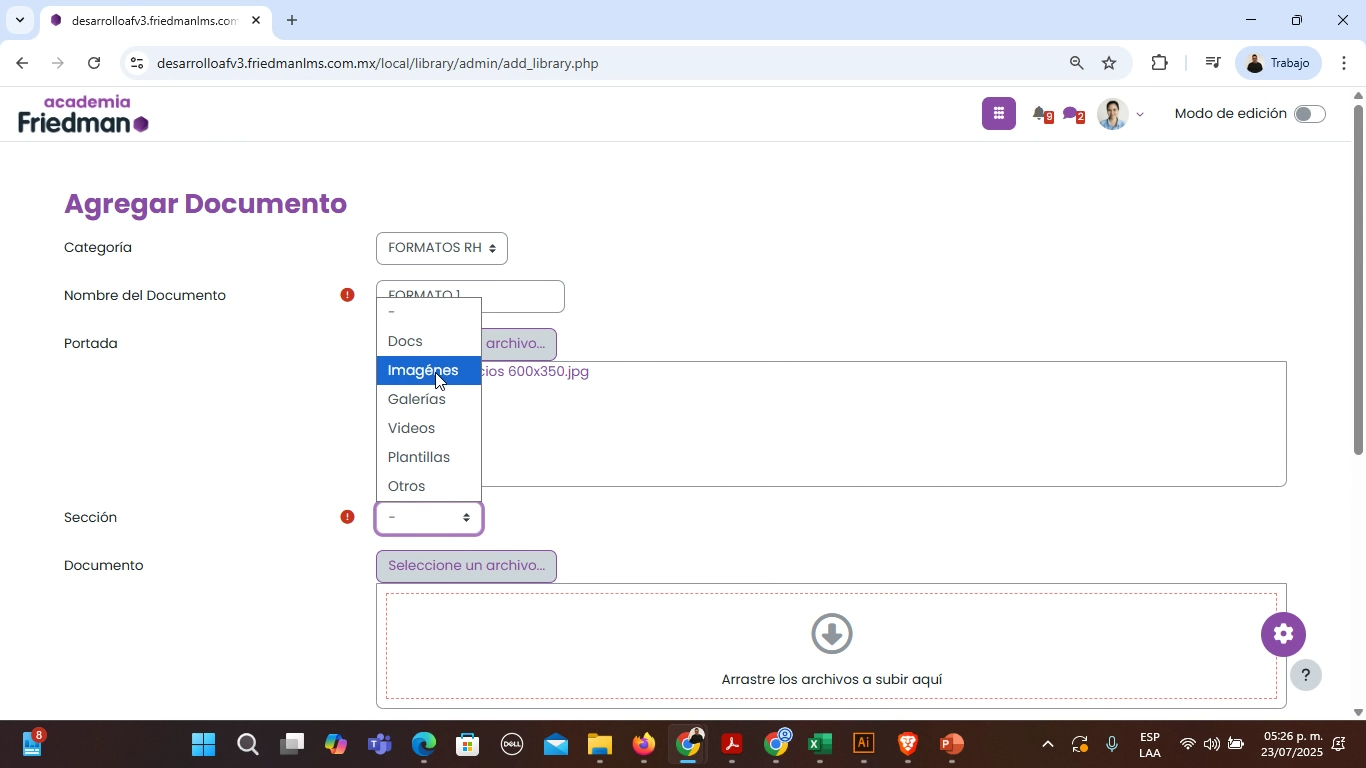Open Adobe Acrobat from the taskbar
Image resolution: width=1366 pixels, height=768 pixels.
[x=731, y=744]
